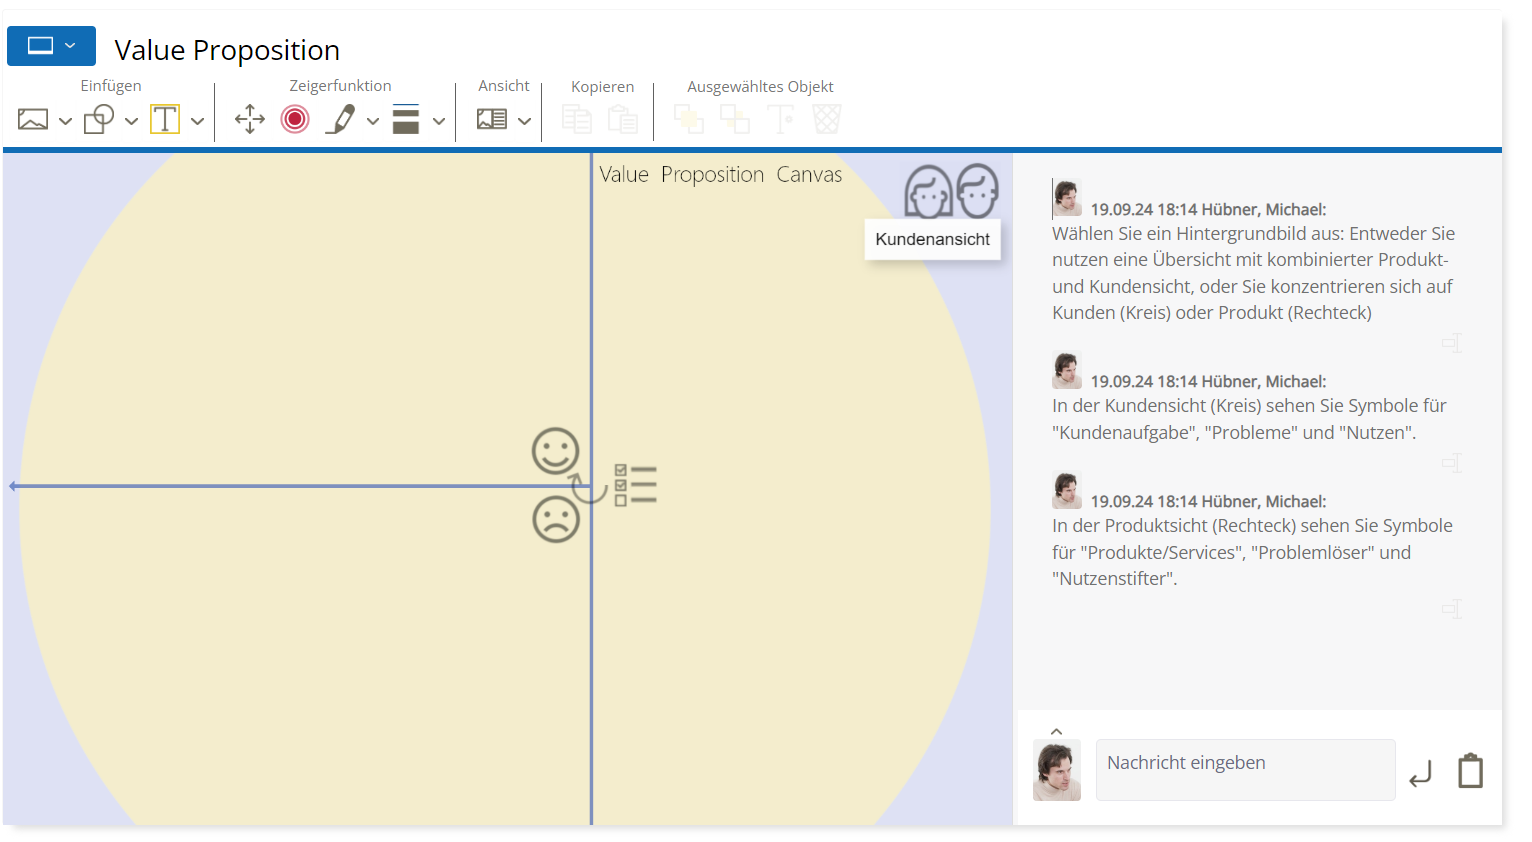Expand the pen tool dropdown arrow
This screenshot has height=842, width=1532.
tap(373, 121)
